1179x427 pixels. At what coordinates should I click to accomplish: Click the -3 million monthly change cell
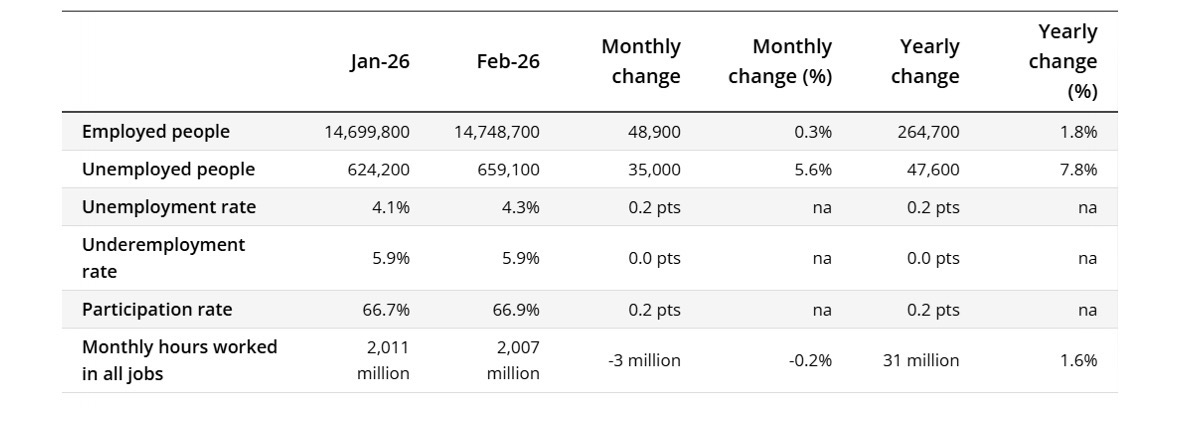(x=644, y=360)
